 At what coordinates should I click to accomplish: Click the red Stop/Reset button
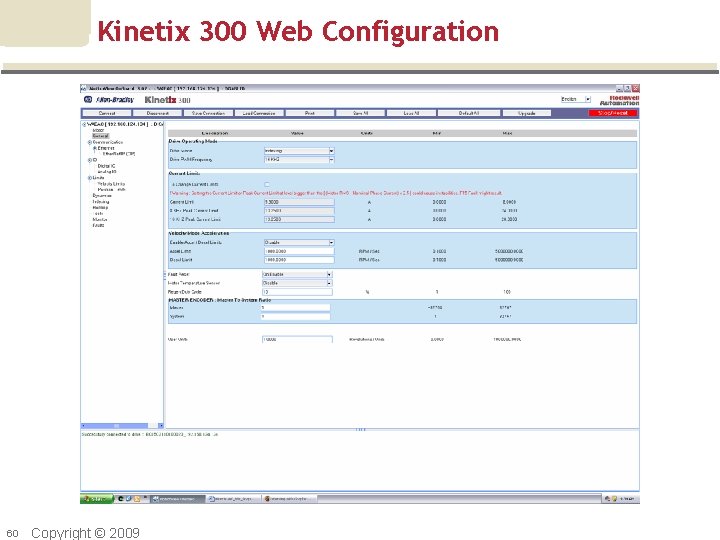613,113
